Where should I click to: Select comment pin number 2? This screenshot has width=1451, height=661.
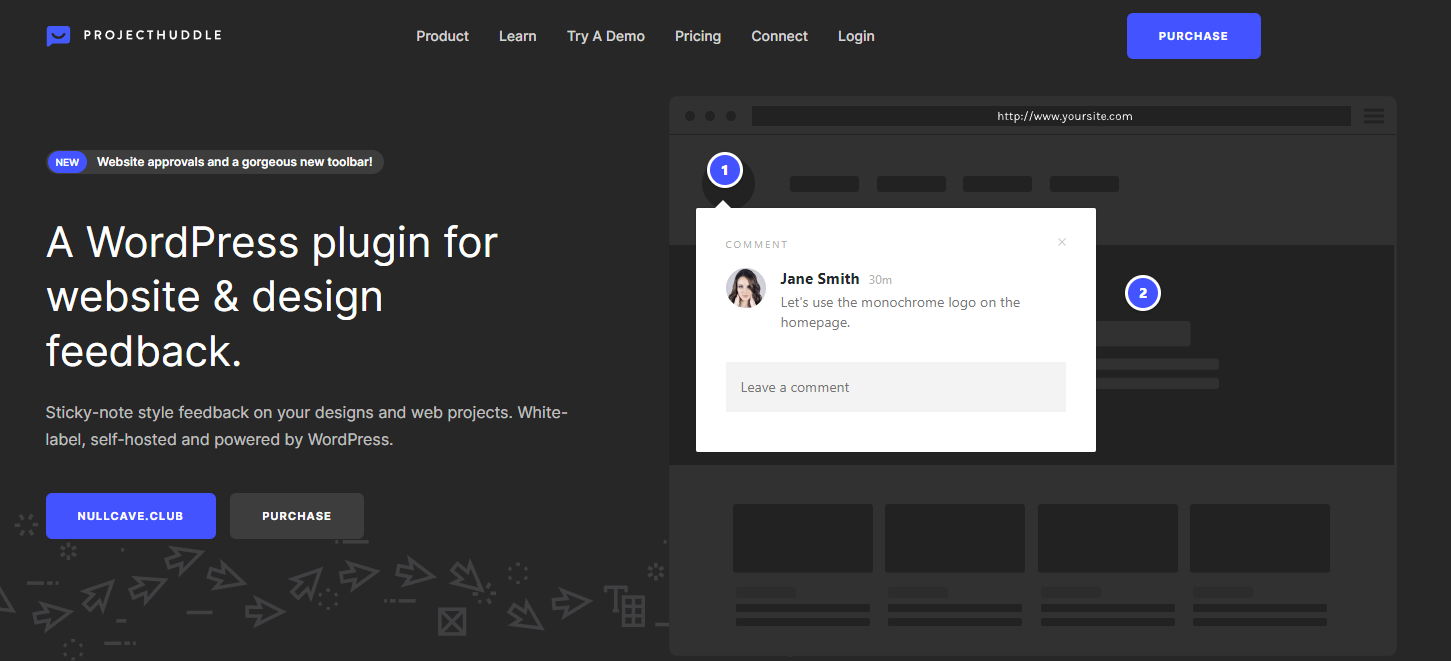[1142, 292]
